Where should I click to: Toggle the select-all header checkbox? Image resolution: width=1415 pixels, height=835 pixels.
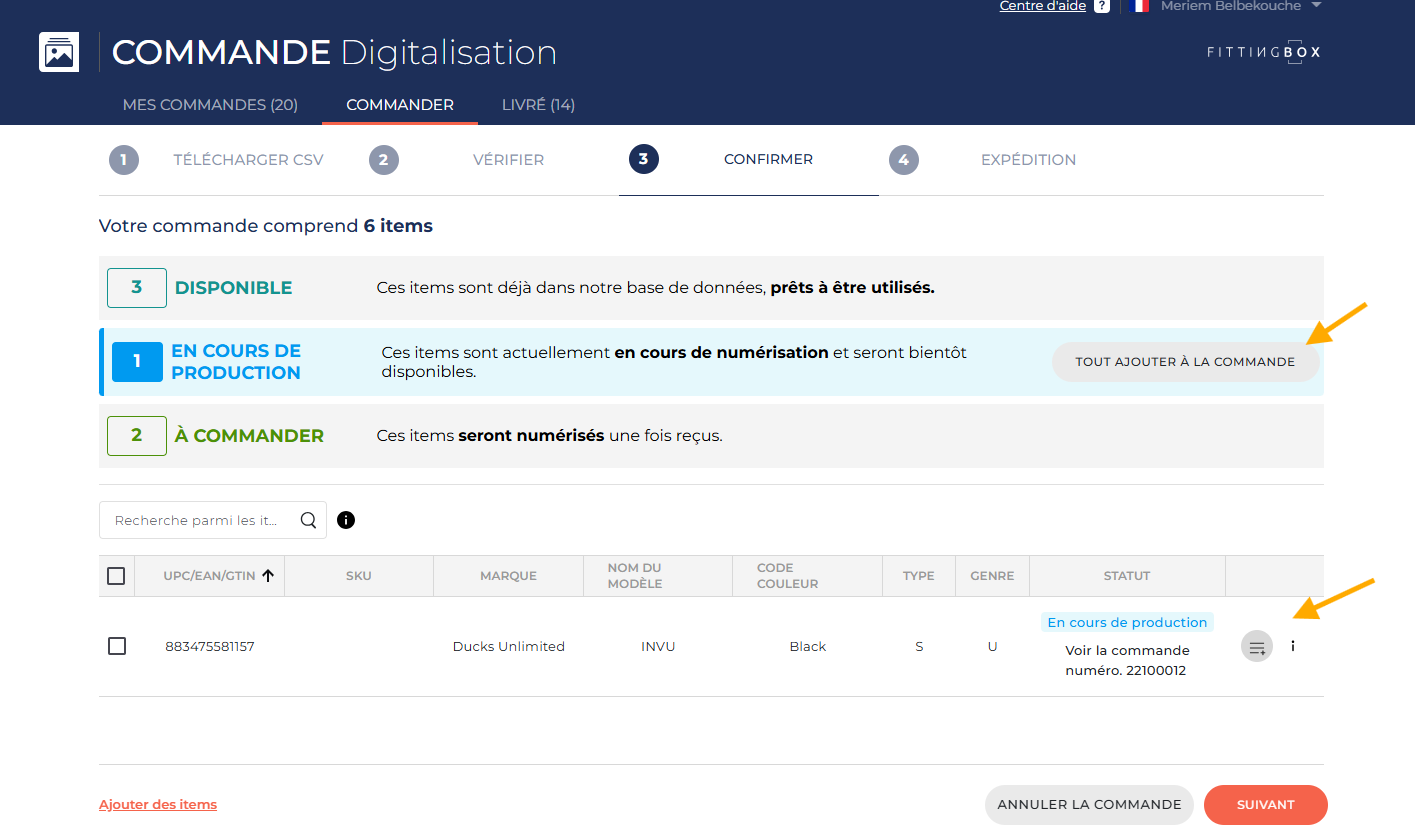click(116, 576)
